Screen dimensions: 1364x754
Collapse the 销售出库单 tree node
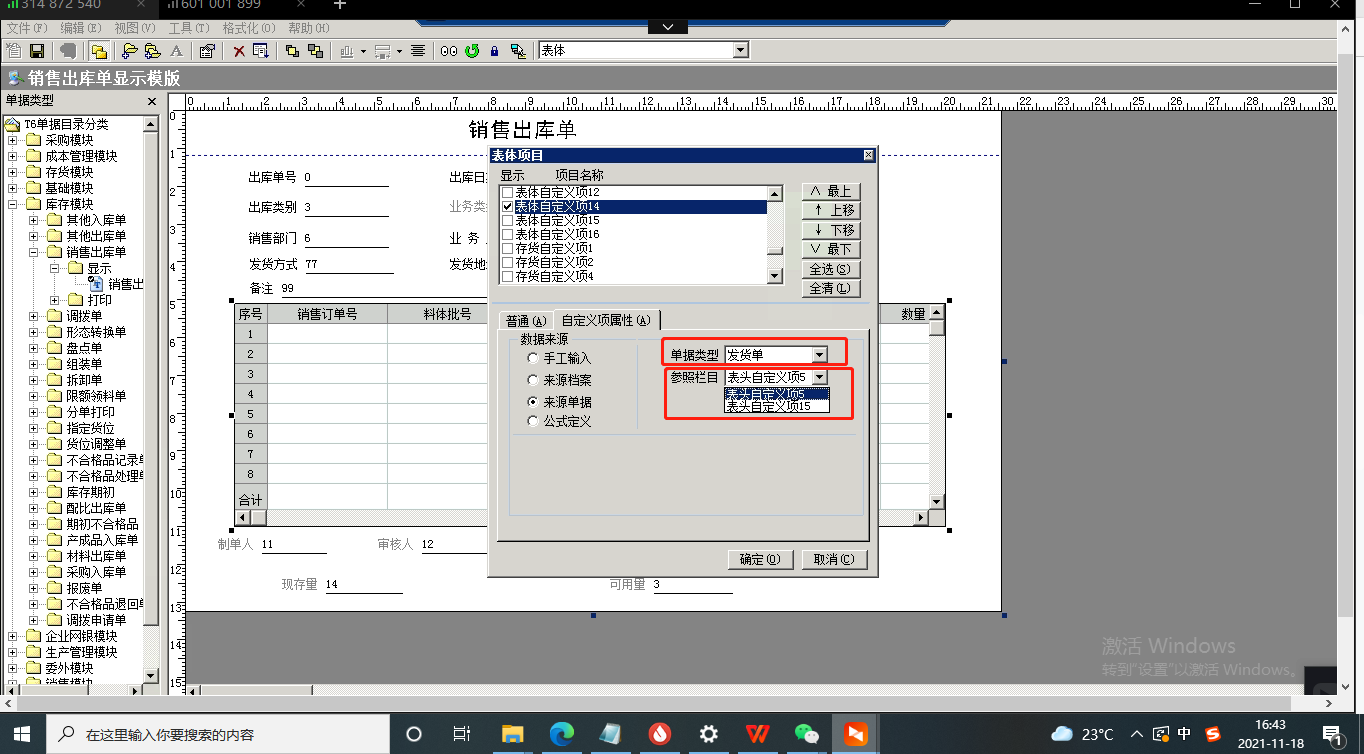pyautogui.click(x=33, y=252)
